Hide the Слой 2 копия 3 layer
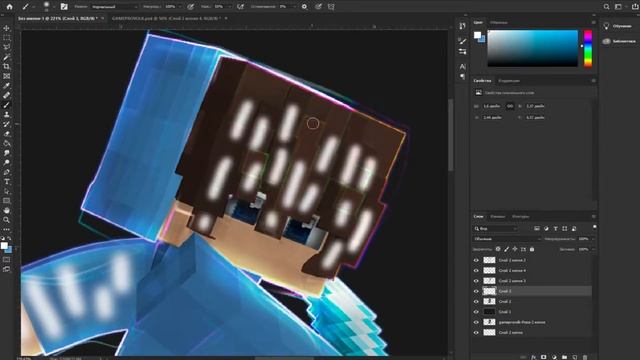 476,281
